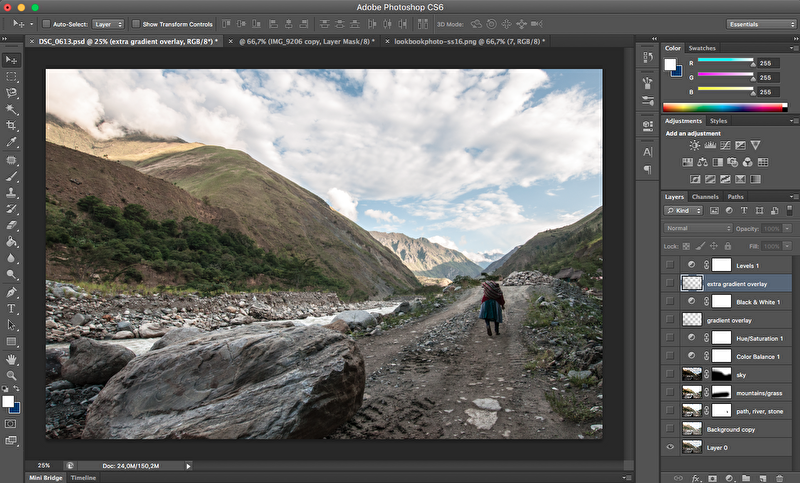Select the Blur tool
The height and width of the screenshot is (483, 800).
pyautogui.click(x=11, y=258)
